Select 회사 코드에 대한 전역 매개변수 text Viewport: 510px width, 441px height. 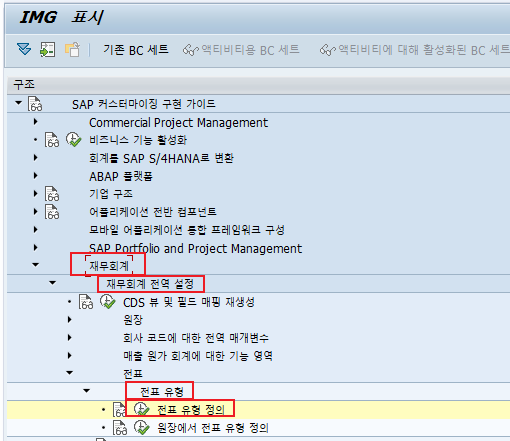click(196, 338)
